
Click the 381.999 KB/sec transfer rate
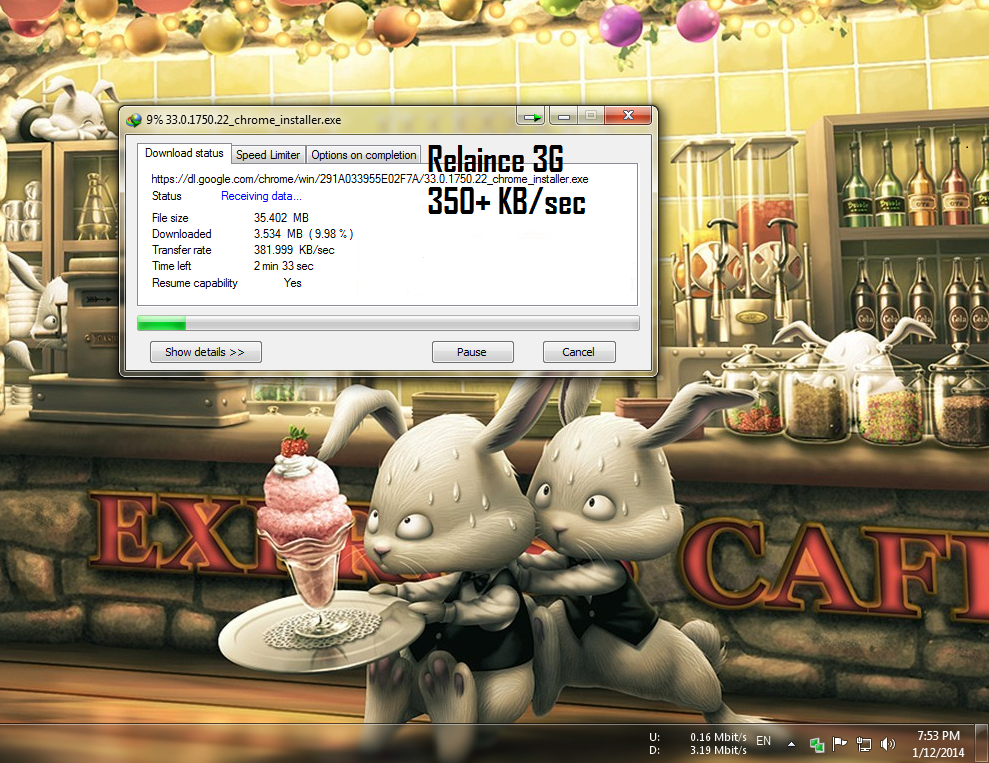click(294, 250)
